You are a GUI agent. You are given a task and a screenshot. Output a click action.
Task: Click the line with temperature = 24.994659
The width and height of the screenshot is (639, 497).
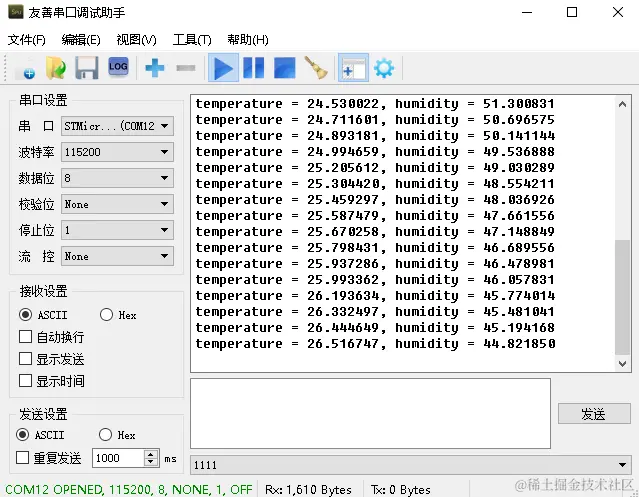(x=375, y=152)
